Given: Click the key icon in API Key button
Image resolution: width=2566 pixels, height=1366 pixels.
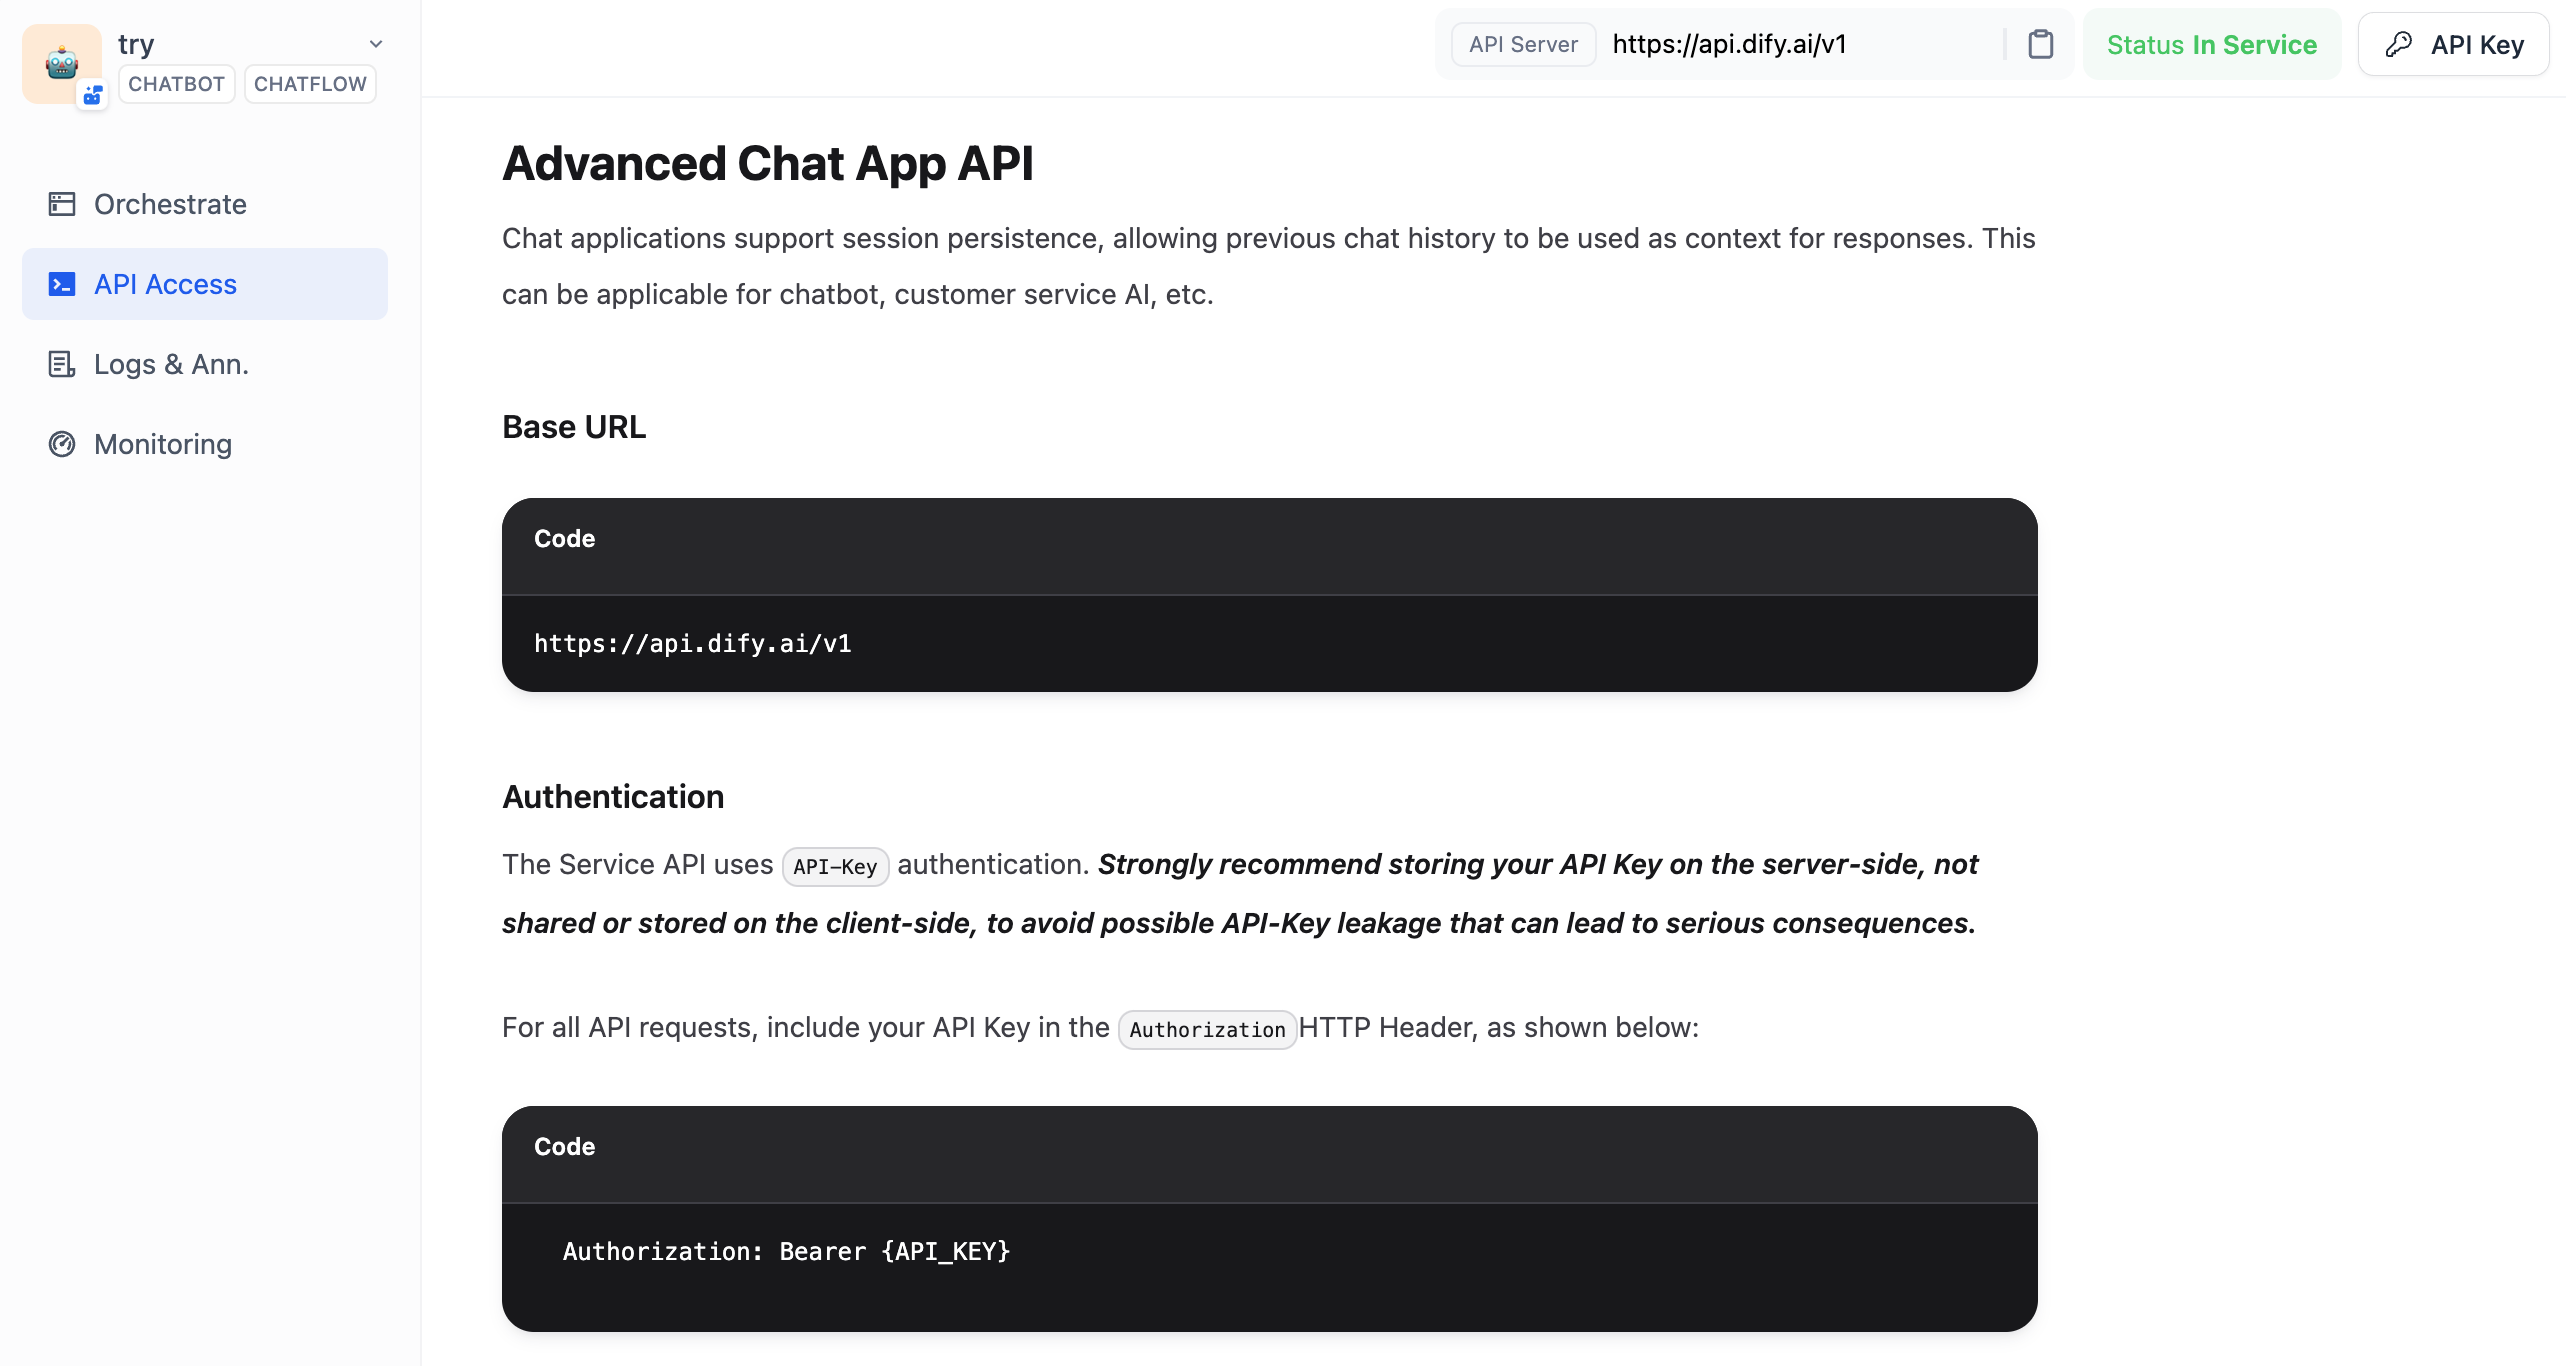Looking at the screenshot, I should pos(2399,44).
